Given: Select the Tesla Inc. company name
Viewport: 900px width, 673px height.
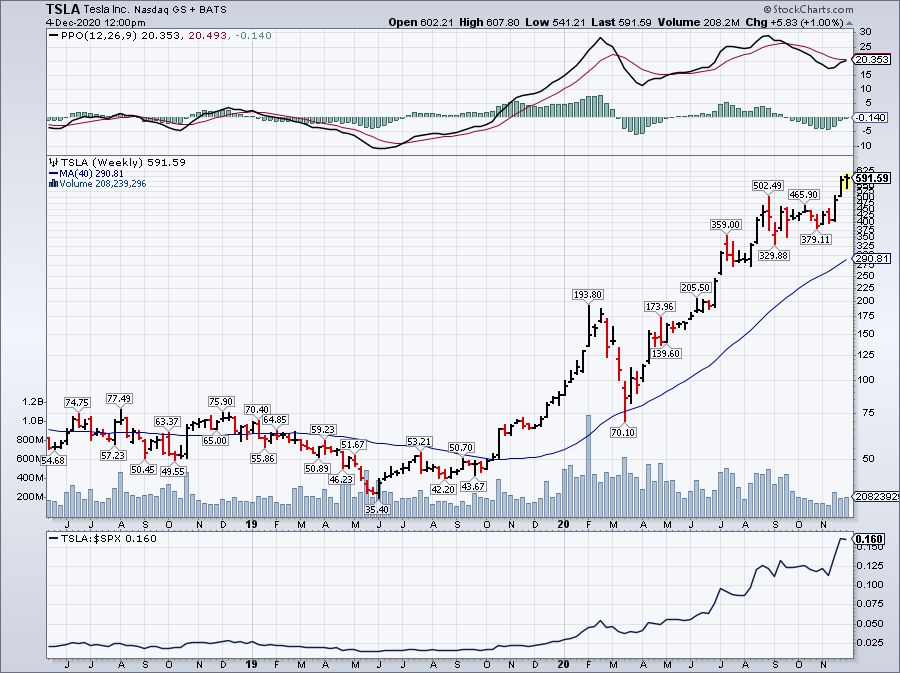Looking at the screenshot, I should pyautogui.click(x=107, y=10).
